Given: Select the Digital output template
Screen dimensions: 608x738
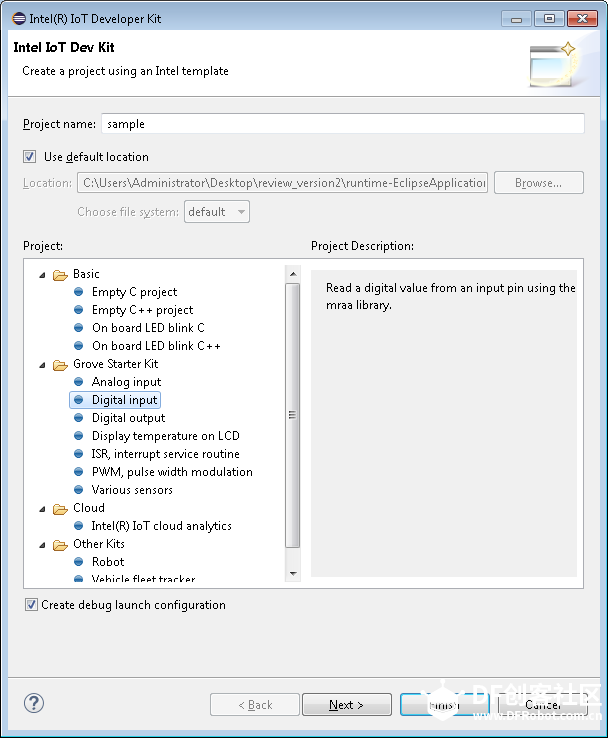Looking at the screenshot, I should tap(128, 418).
